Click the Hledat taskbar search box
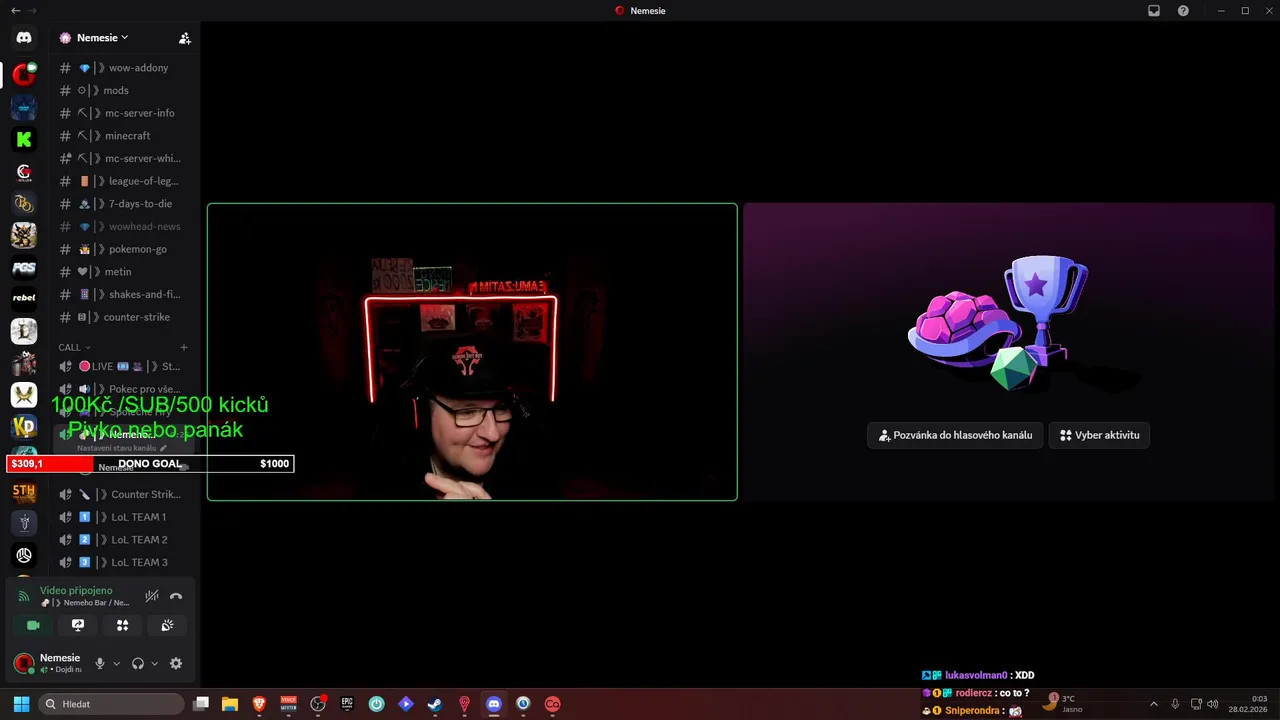 pyautogui.click(x=112, y=704)
